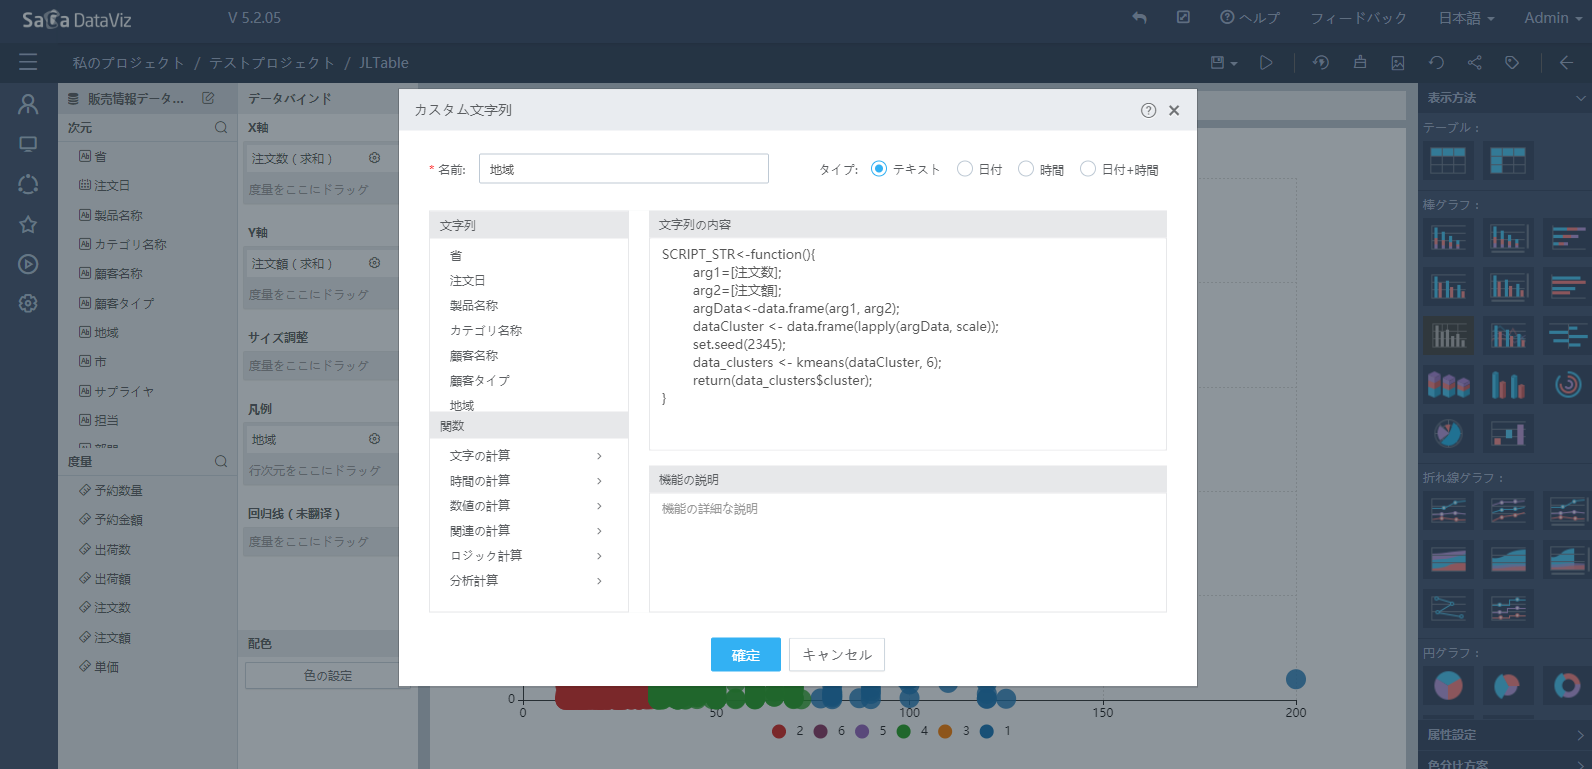Select the 日付 type radio button
The image size is (1592, 769).
click(965, 169)
